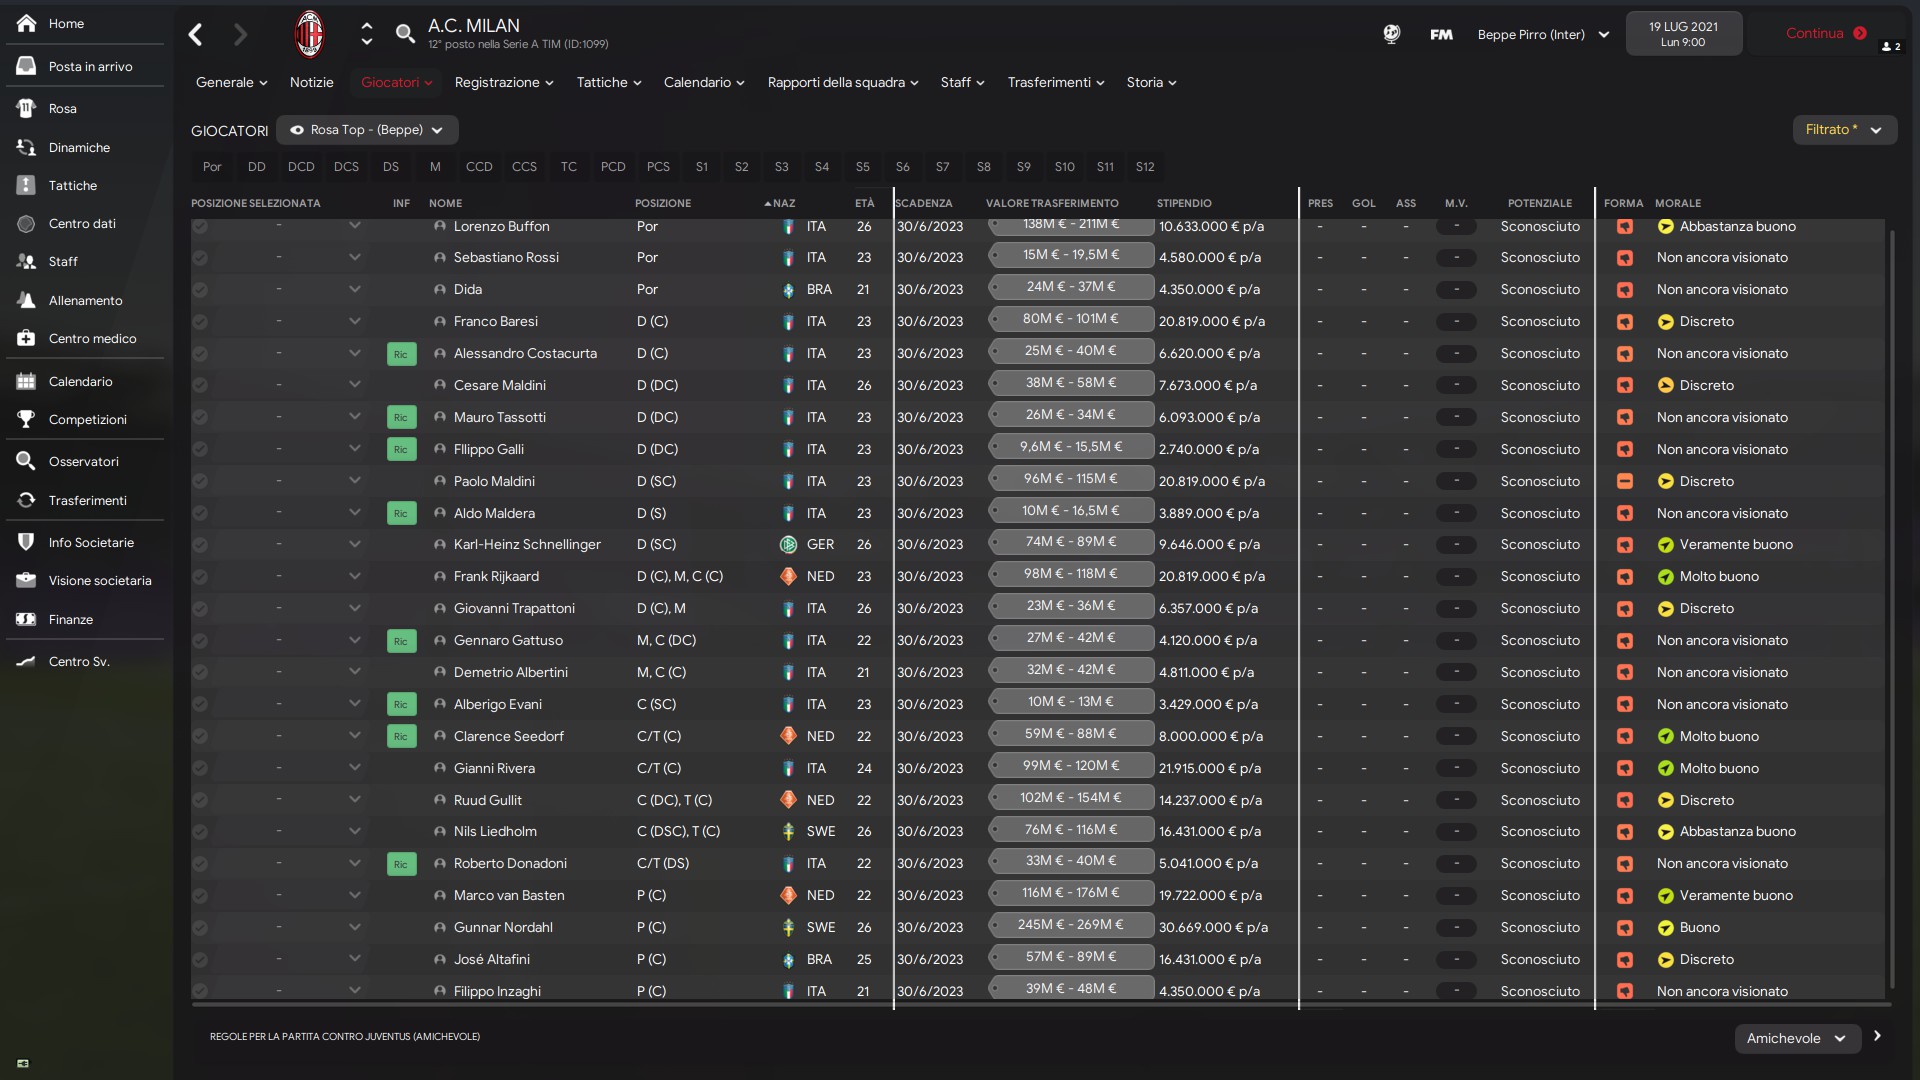Go back with the left arrow
Image resolution: width=1920 pixels, height=1080 pixels.
coord(196,35)
